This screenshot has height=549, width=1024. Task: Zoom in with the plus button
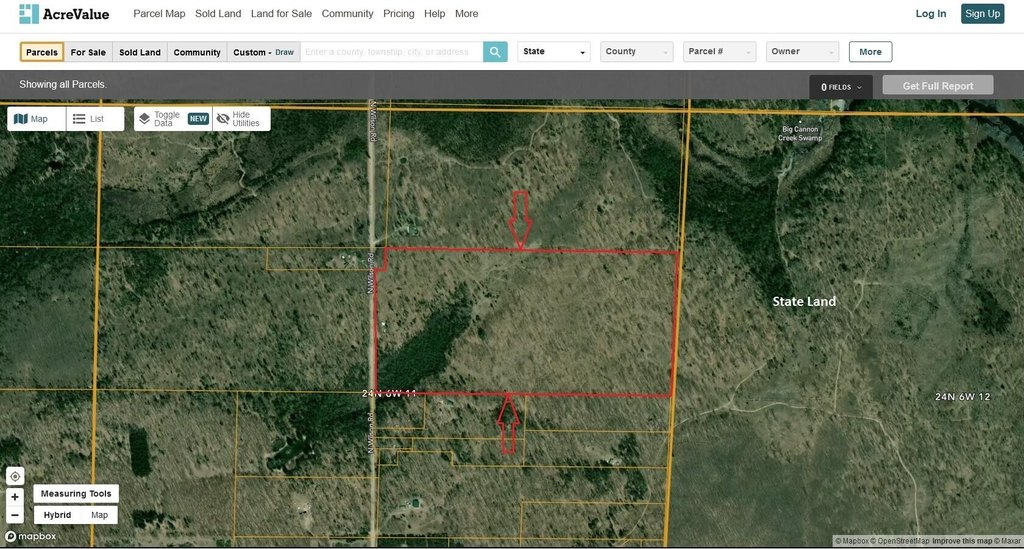[15, 497]
